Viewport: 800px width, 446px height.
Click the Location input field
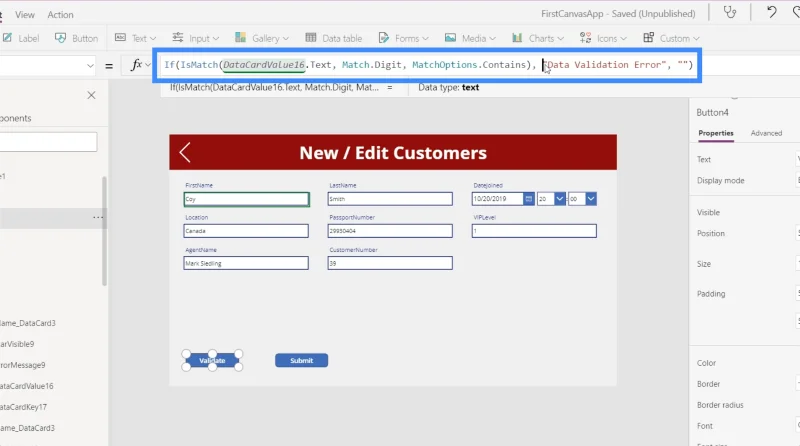click(x=246, y=231)
